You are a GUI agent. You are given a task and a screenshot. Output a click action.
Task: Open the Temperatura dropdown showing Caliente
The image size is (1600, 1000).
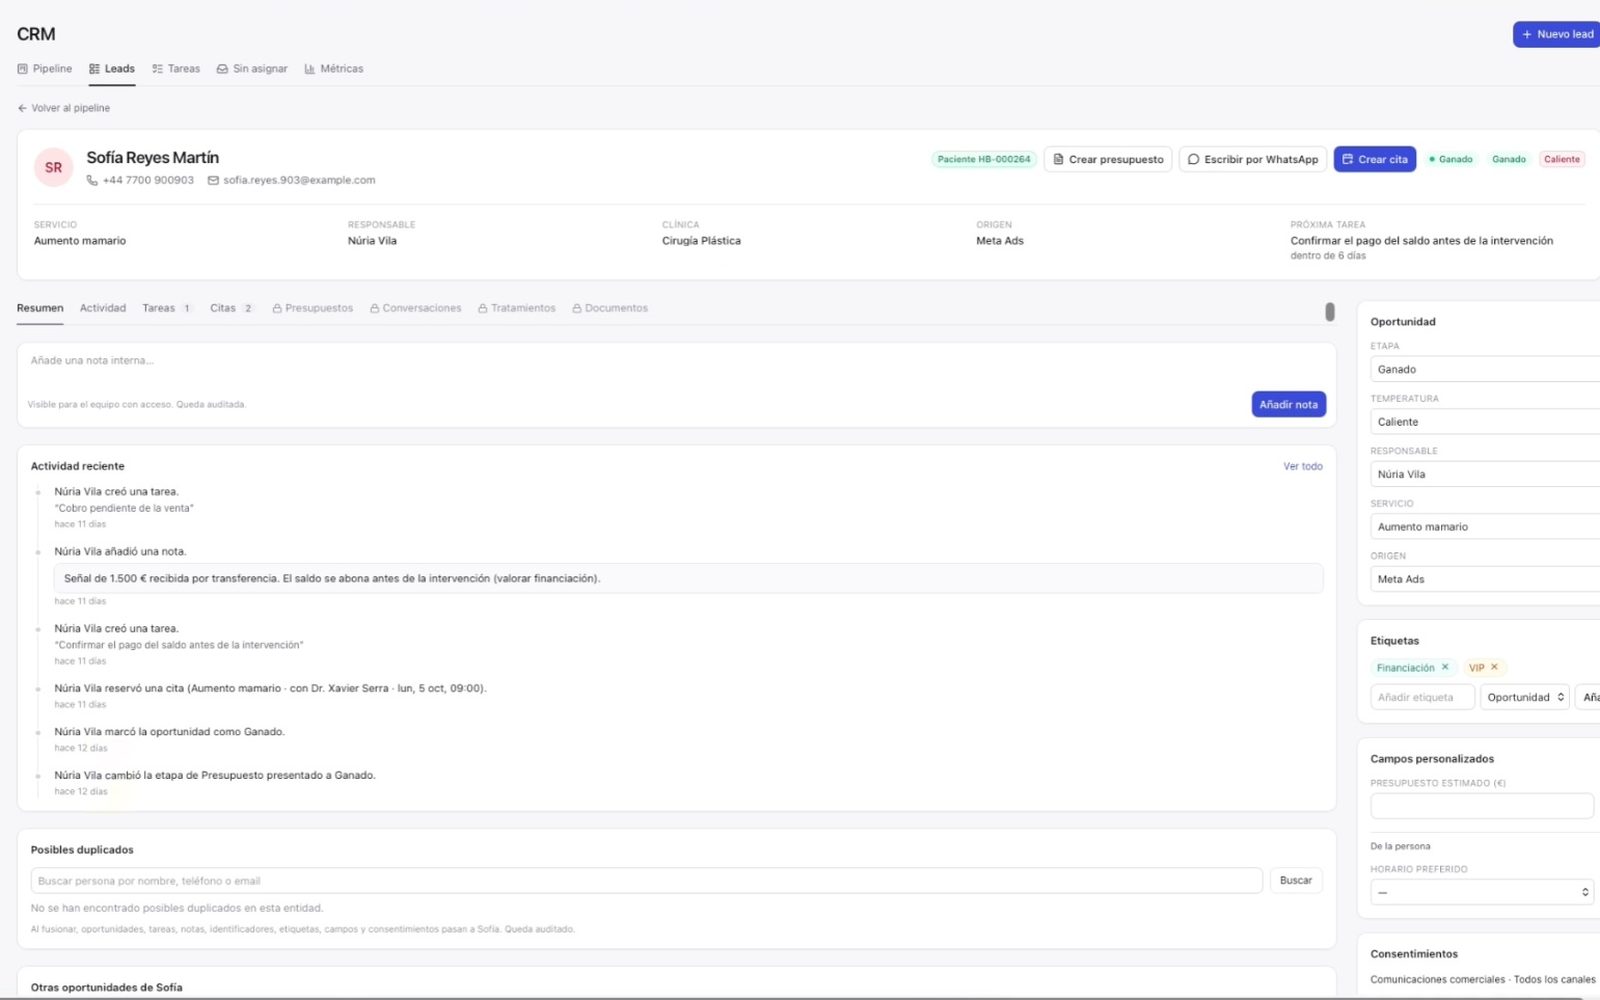pos(1485,422)
